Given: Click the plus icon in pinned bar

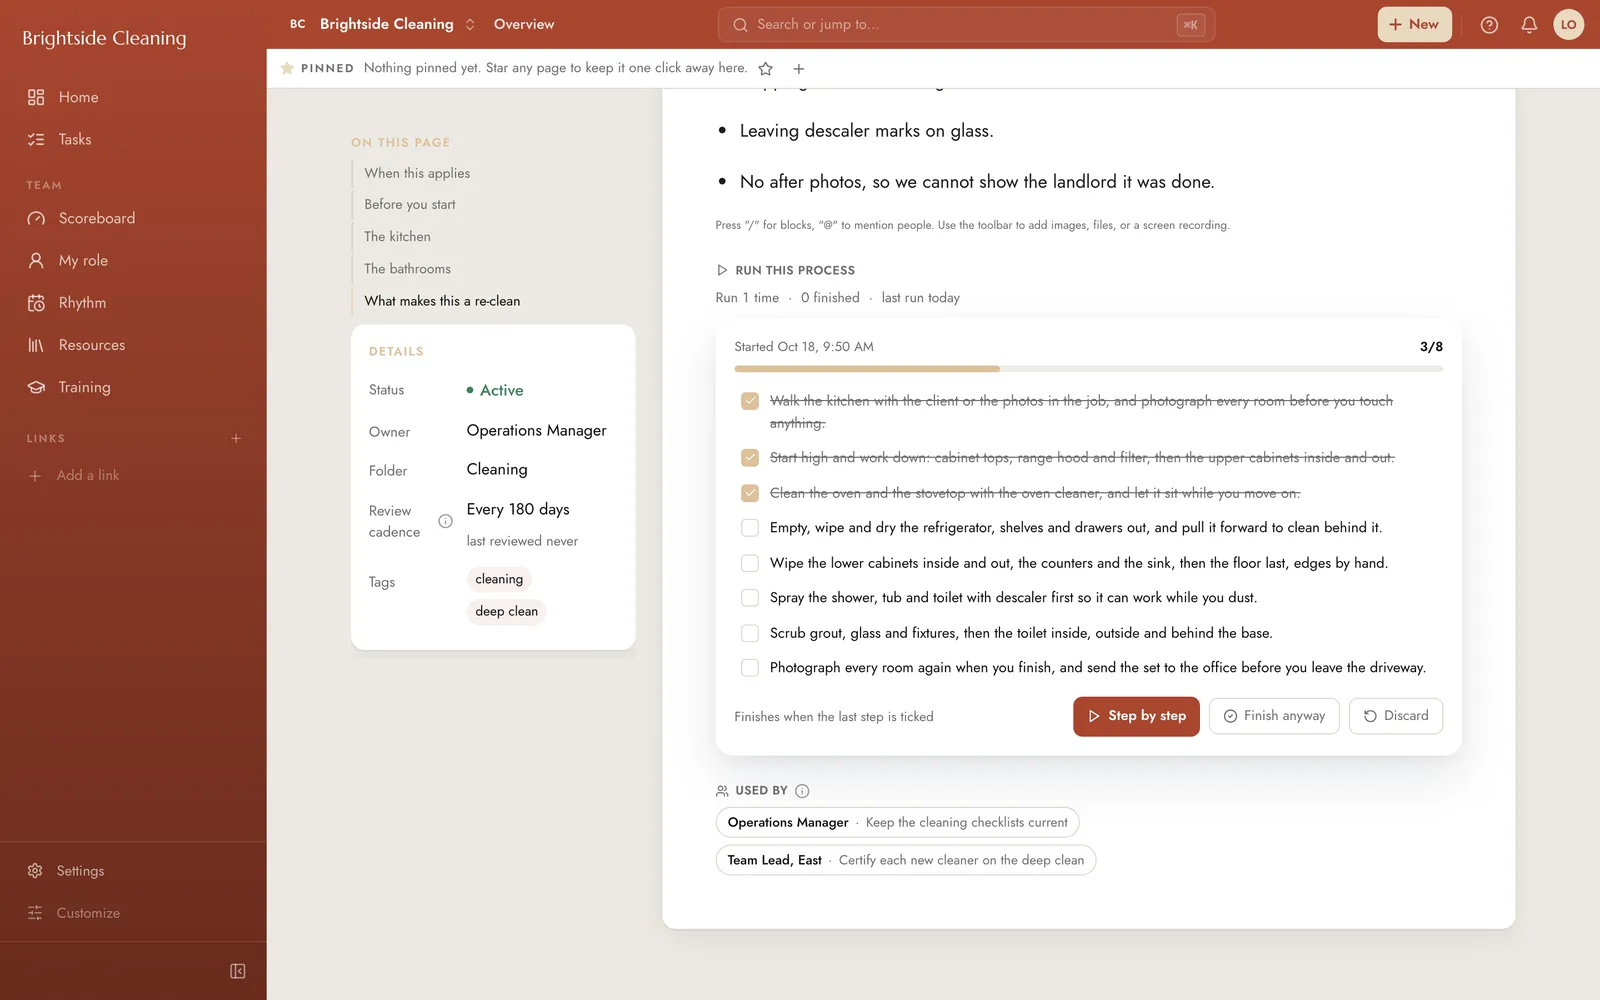Looking at the screenshot, I should 799,69.
